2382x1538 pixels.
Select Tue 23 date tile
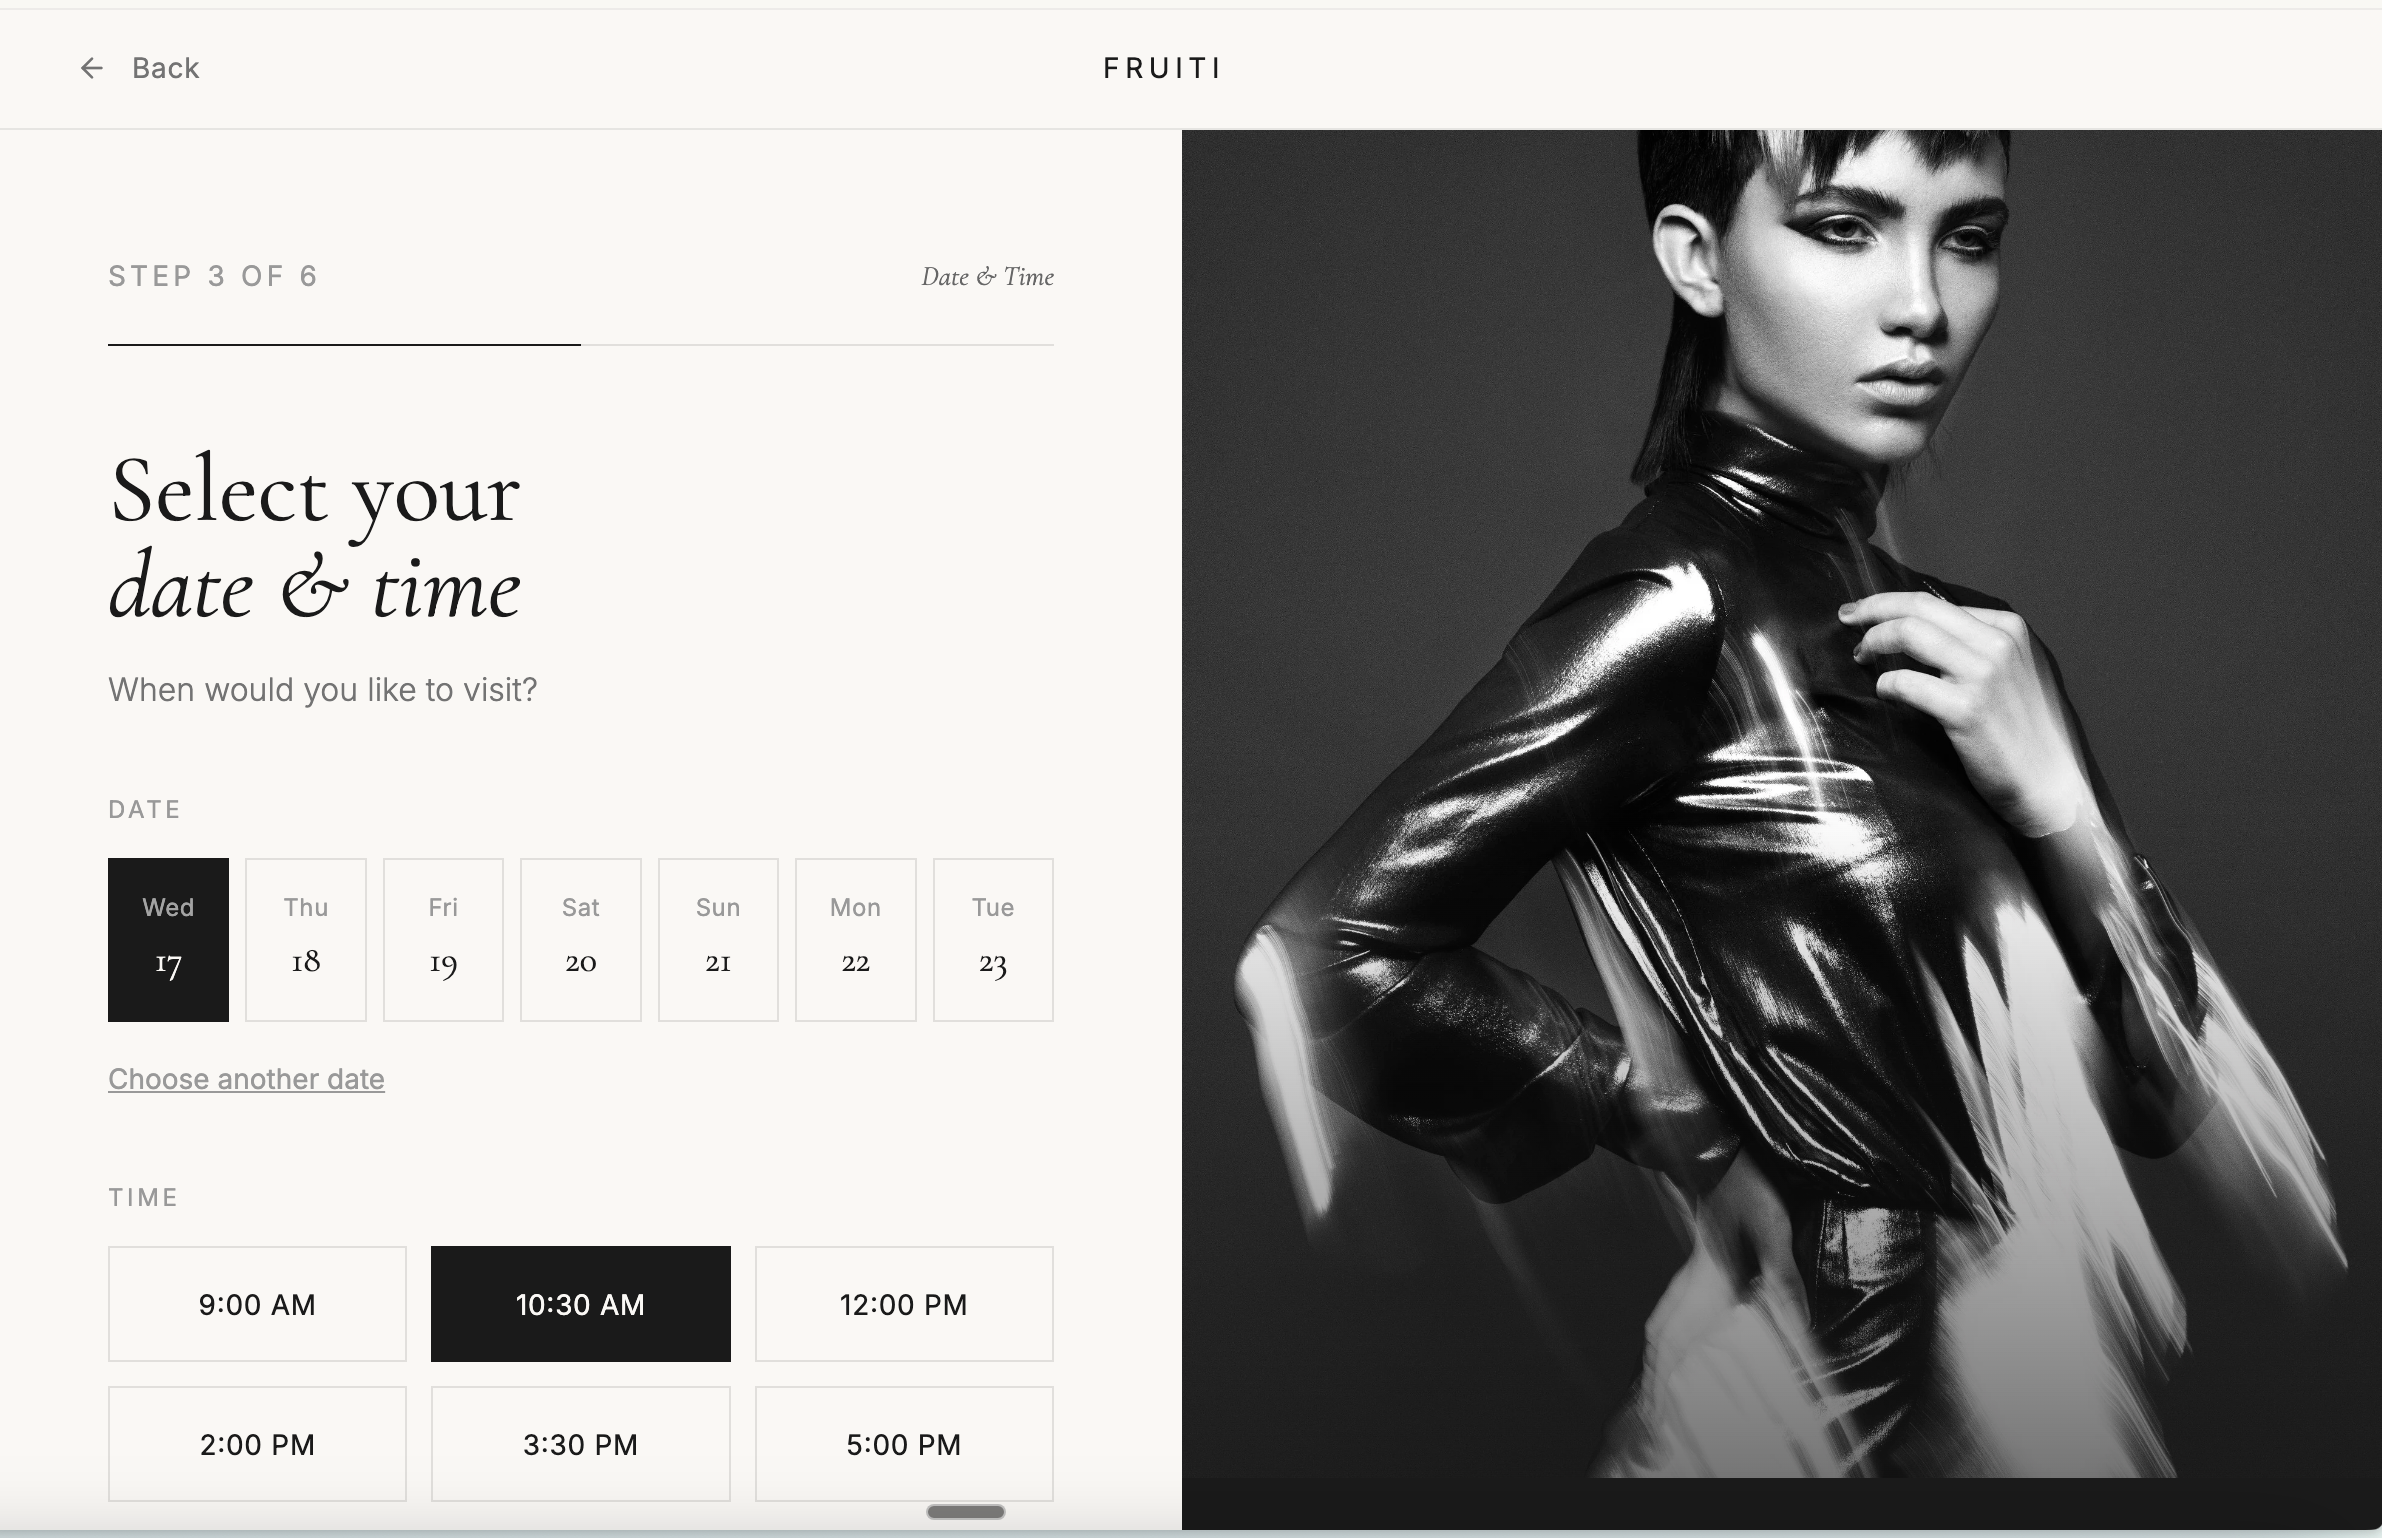tap(993, 940)
